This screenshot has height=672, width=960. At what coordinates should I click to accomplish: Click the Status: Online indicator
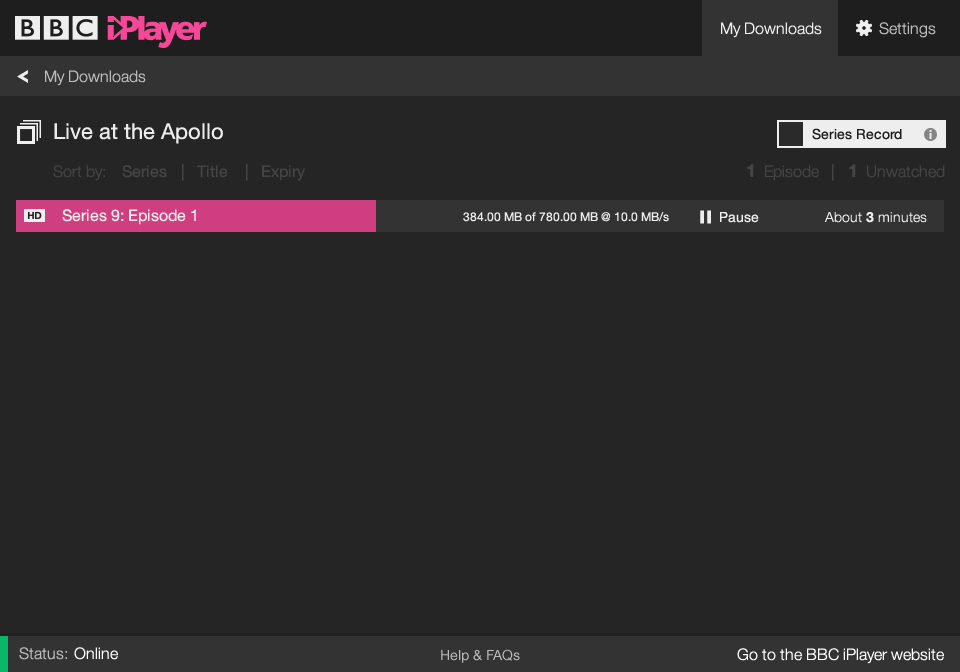[x=68, y=654]
